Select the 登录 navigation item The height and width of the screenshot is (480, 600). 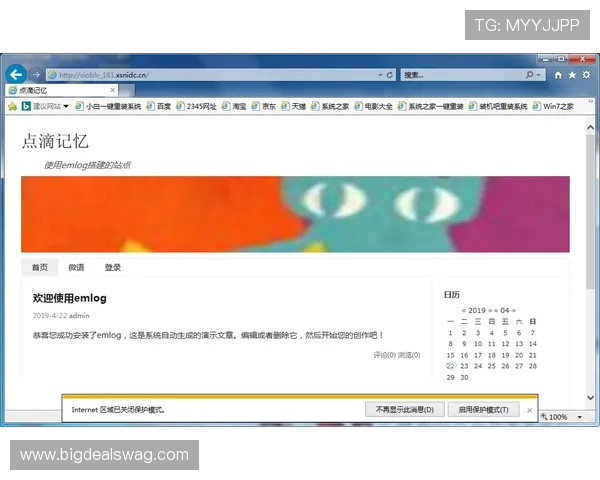pos(112,267)
